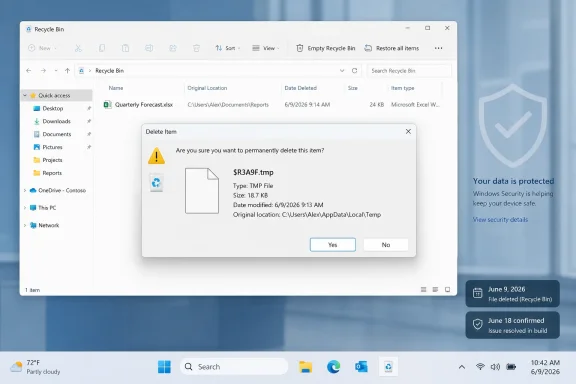
Task: Open the Reports folder in sidebar
Action: 52,173
